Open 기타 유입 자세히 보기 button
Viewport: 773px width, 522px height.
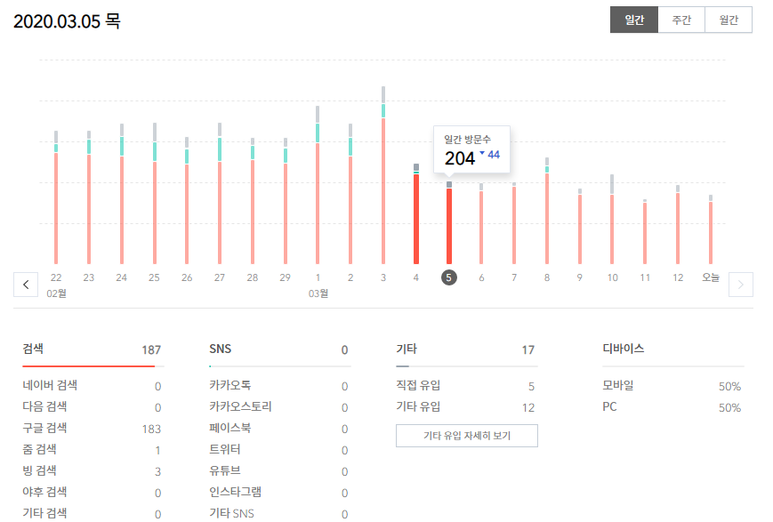[467, 436]
